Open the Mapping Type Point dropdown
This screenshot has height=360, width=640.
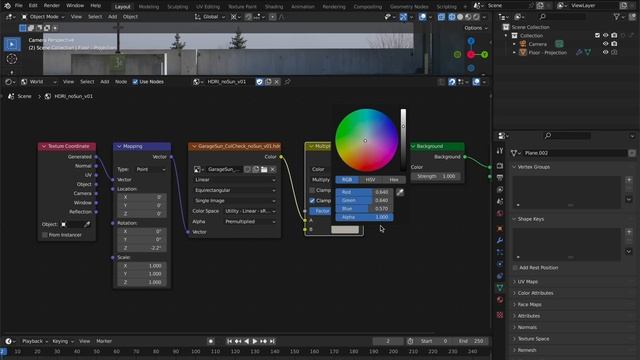pos(151,169)
